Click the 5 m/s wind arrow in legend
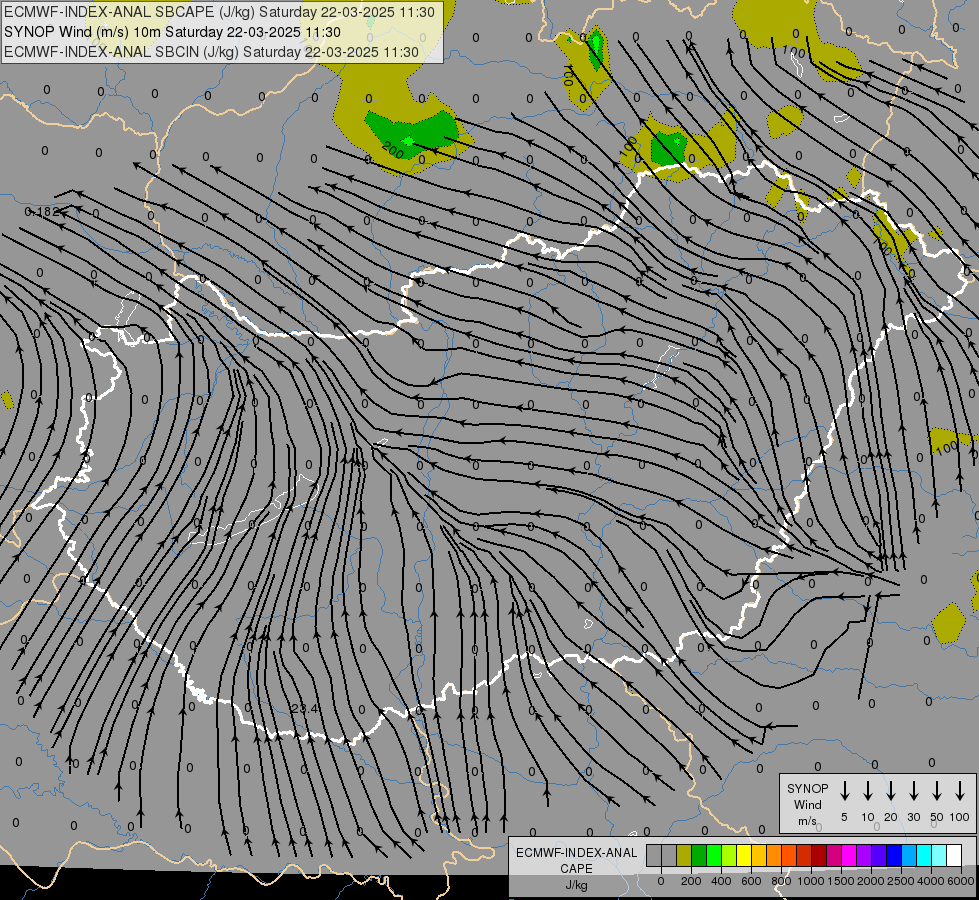This screenshot has width=979, height=900. [x=844, y=790]
